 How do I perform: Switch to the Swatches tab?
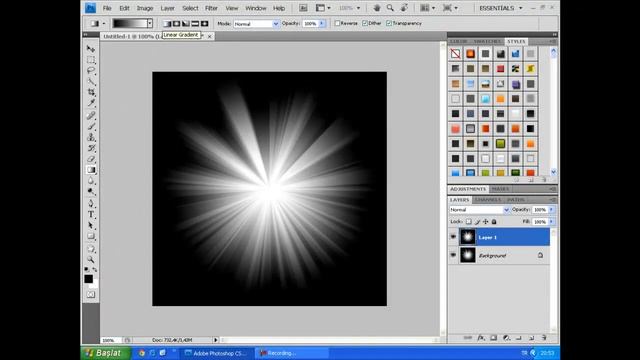[x=487, y=42]
